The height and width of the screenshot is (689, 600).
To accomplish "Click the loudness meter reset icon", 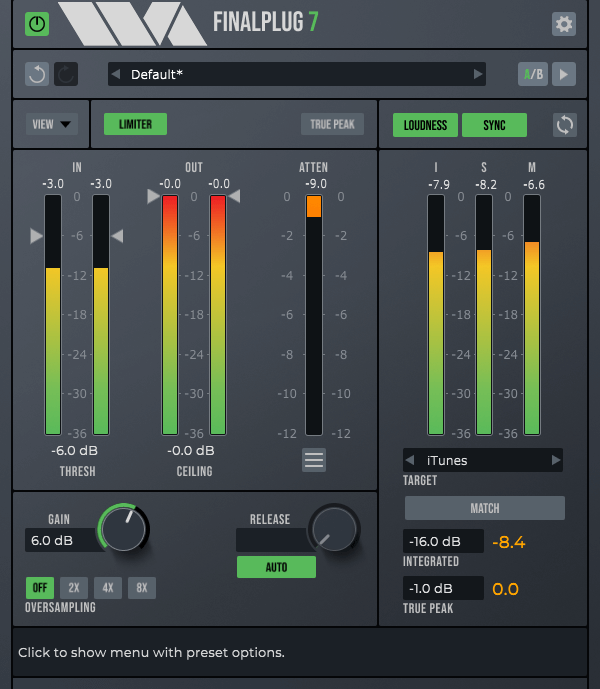I will (565, 125).
